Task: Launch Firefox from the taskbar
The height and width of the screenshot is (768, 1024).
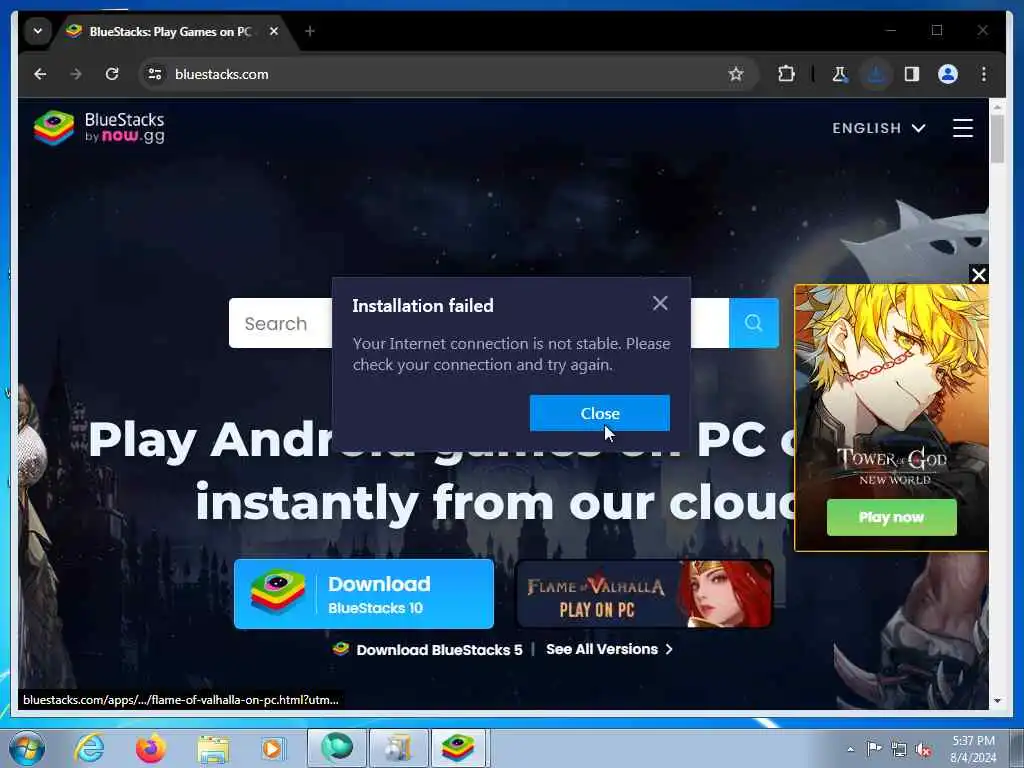Action: 150,748
